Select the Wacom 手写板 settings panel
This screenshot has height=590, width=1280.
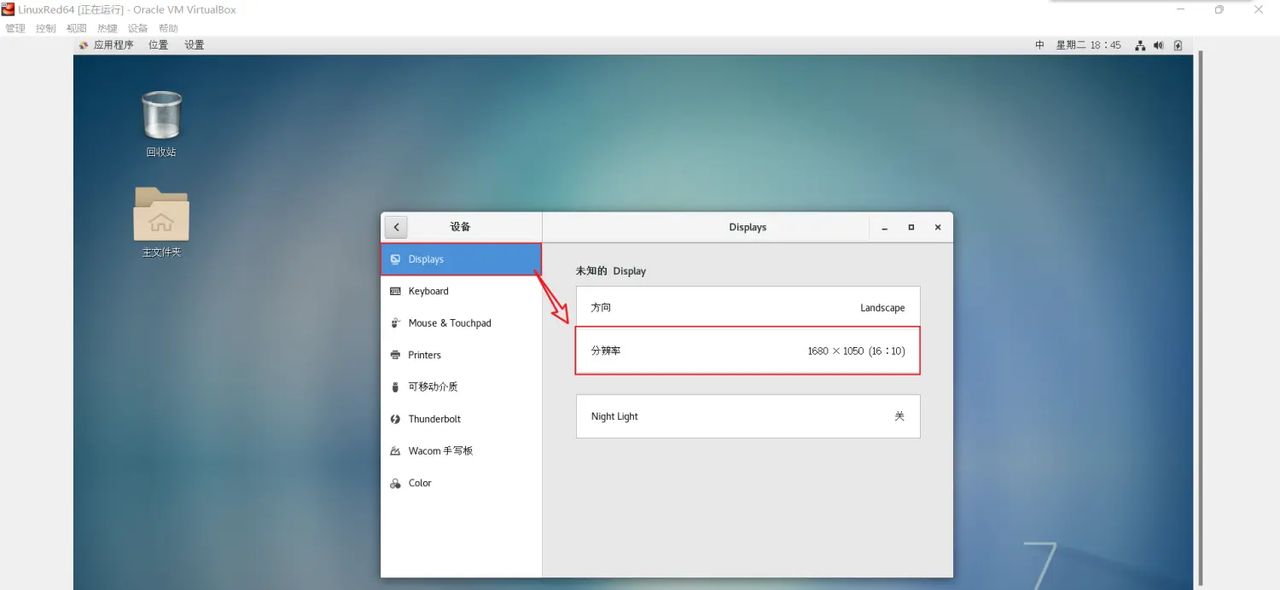click(443, 451)
